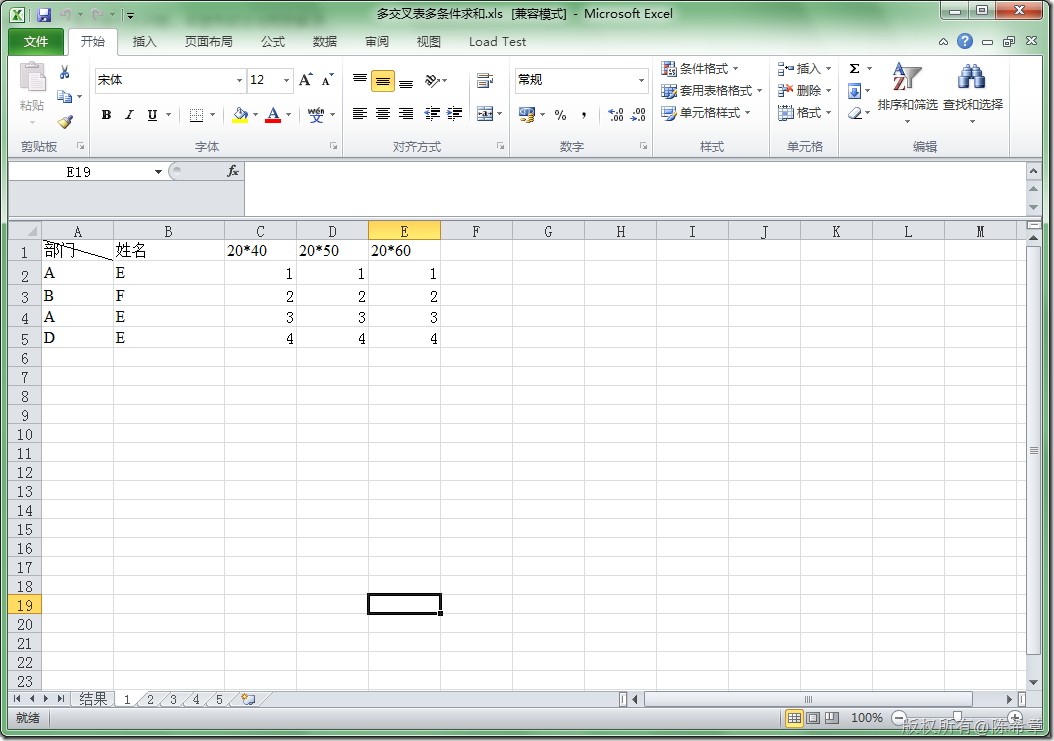This screenshot has height=741, width=1054.
Task: Click the formula bar input field
Action: click(635, 189)
